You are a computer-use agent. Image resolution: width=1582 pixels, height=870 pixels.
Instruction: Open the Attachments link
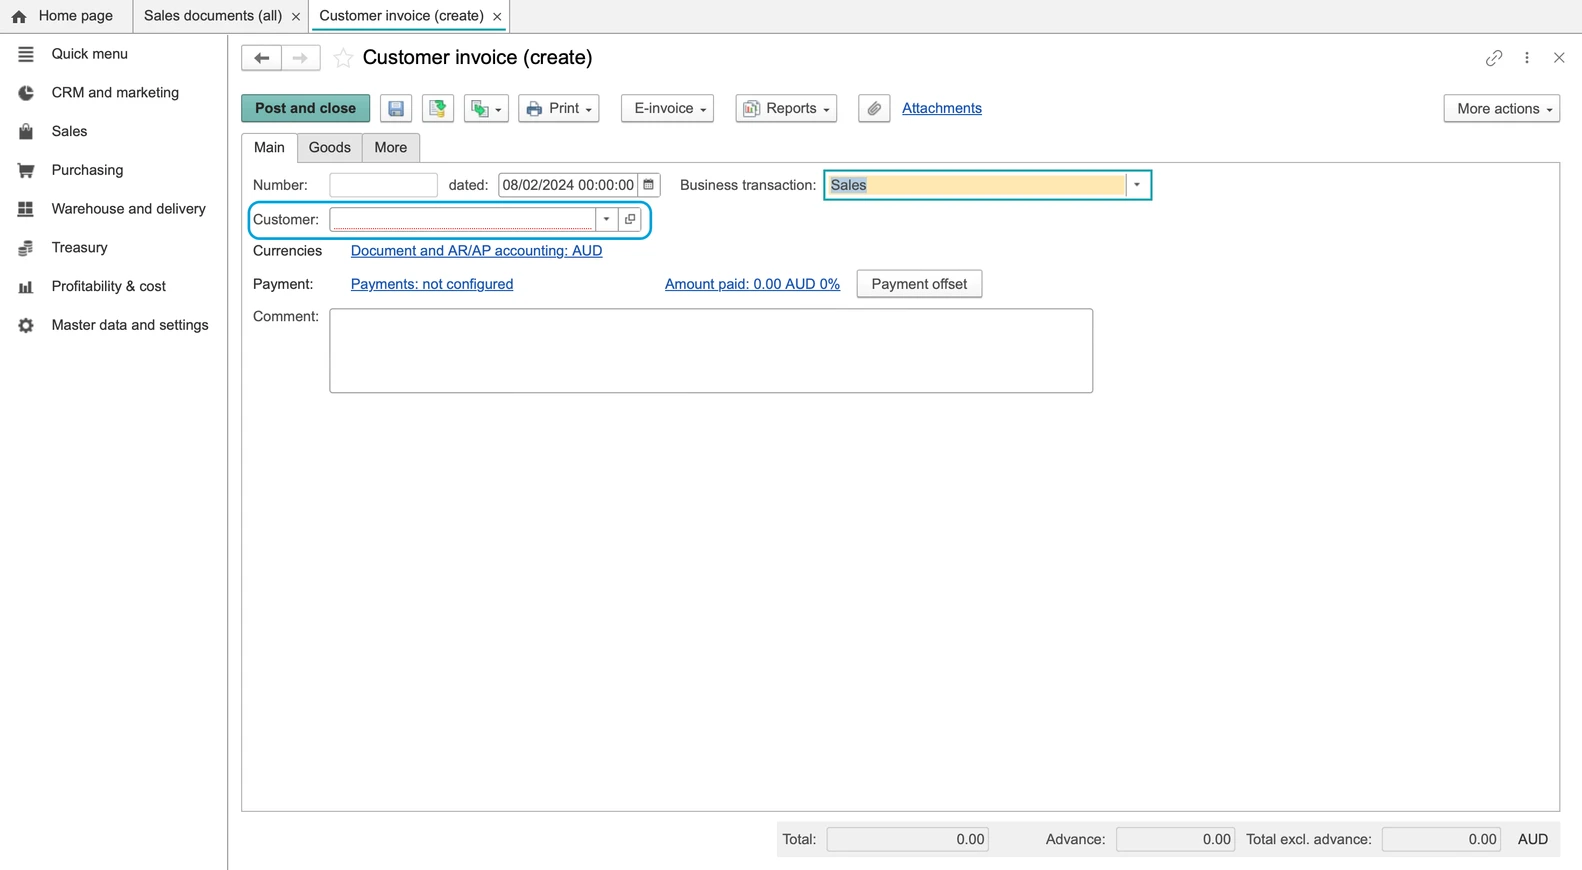[x=942, y=108]
